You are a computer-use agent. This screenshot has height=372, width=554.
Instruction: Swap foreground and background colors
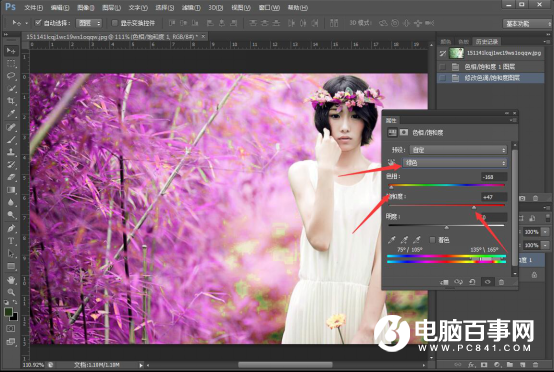point(15,302)
